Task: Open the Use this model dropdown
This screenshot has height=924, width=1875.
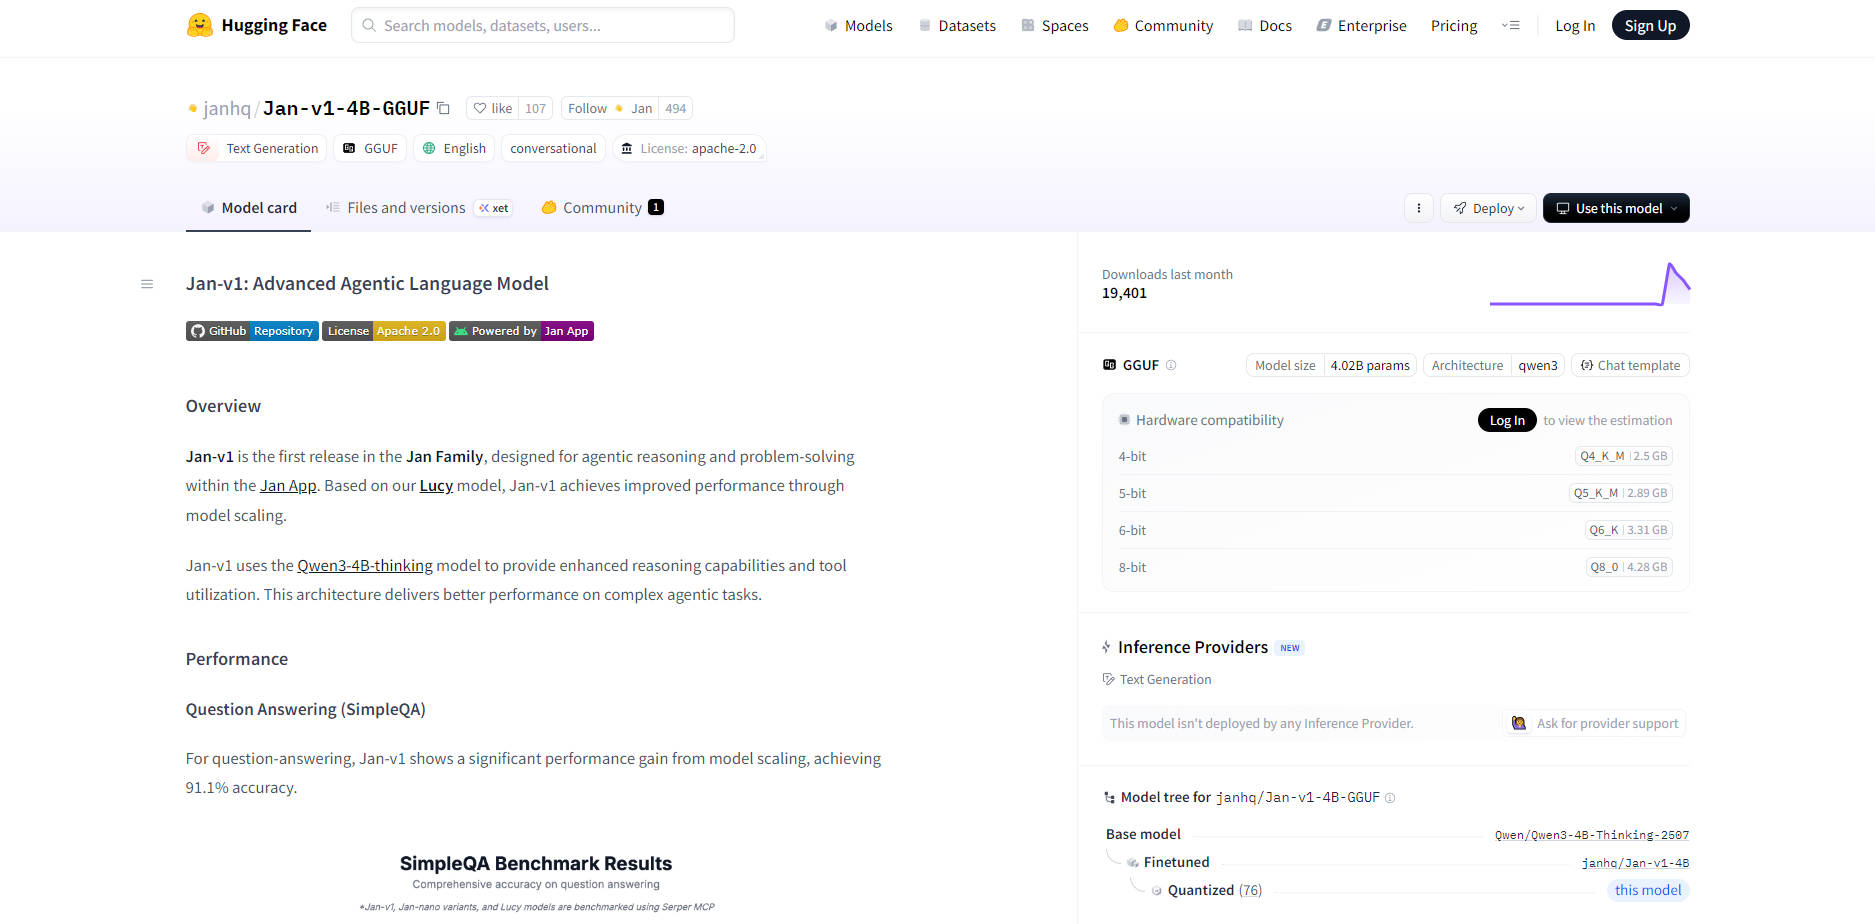Action: point(1615,208)
